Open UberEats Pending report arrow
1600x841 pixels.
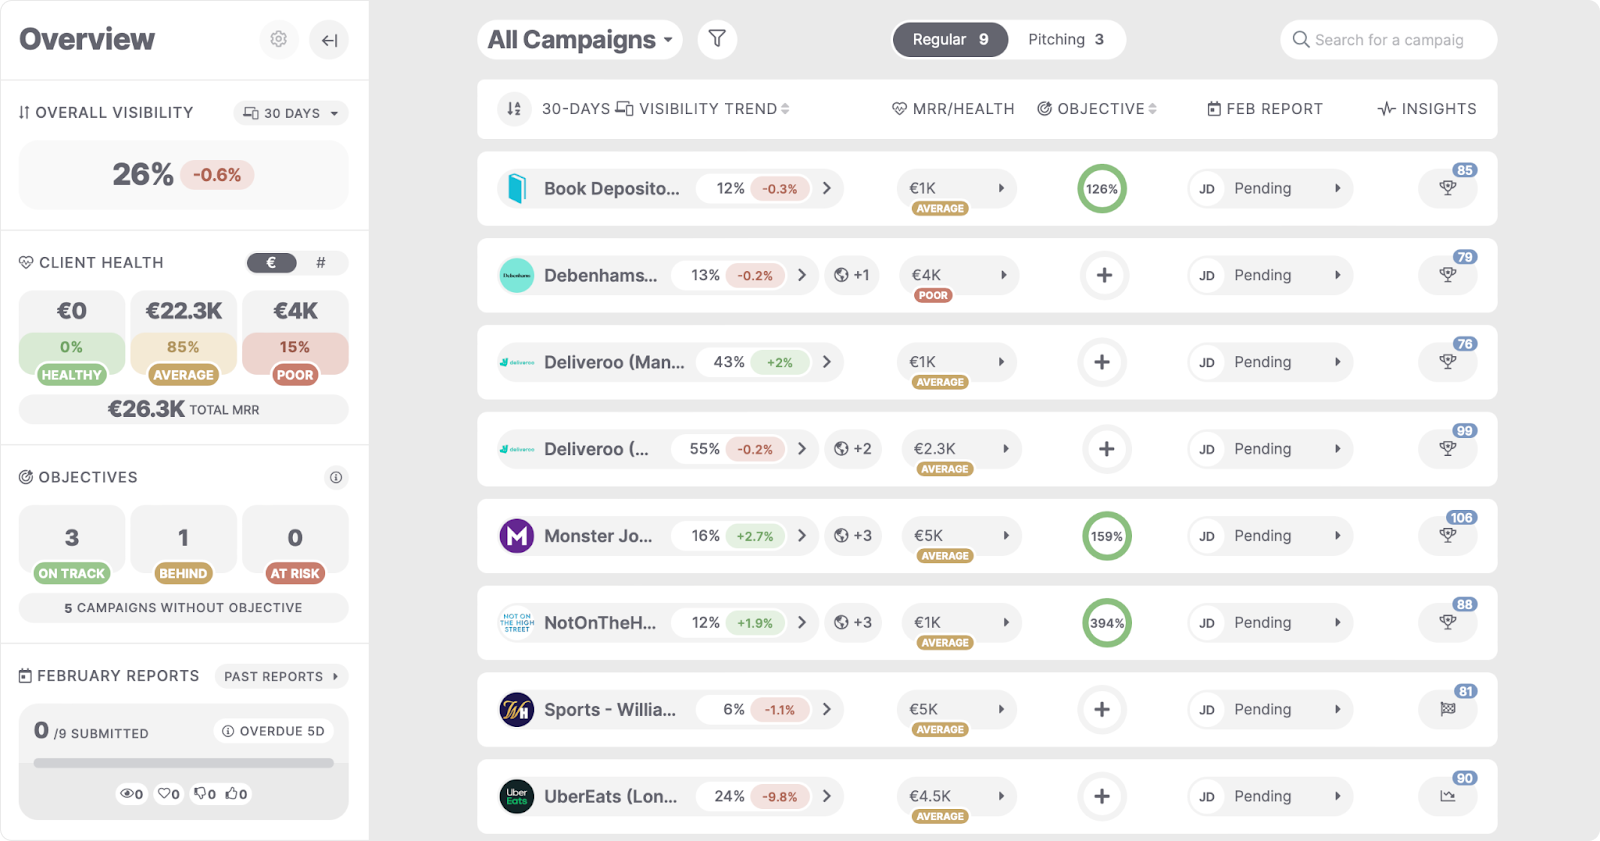(x=1337, y=796)
